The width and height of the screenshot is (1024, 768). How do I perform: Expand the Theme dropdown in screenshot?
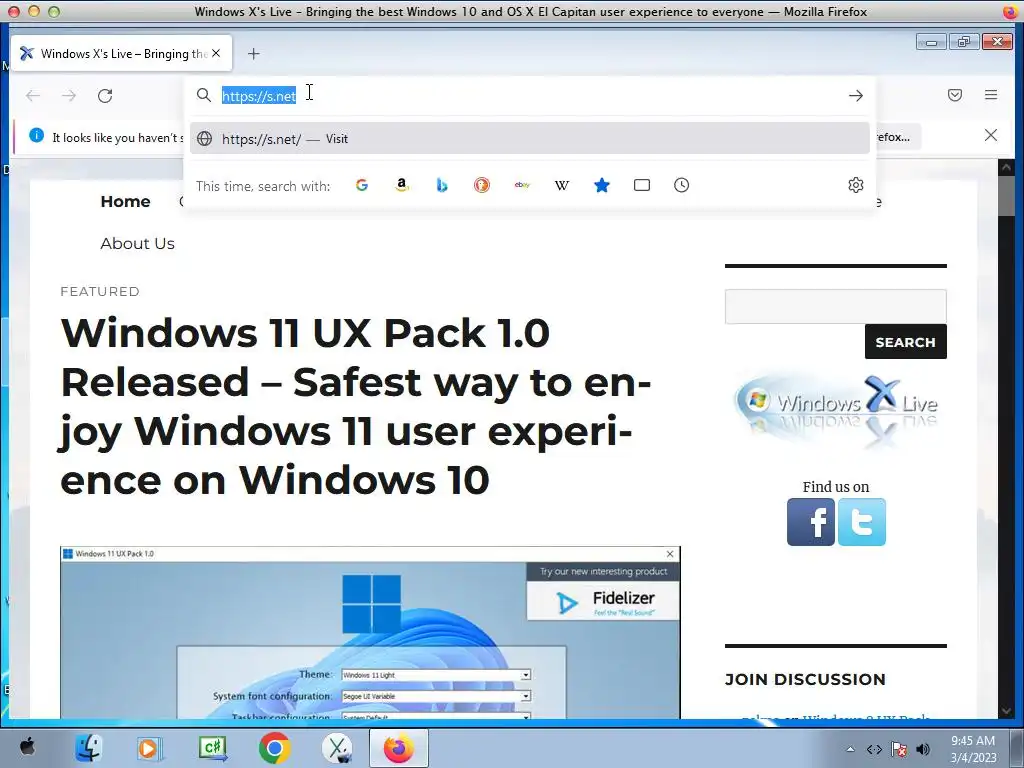[x=525, y=675]
